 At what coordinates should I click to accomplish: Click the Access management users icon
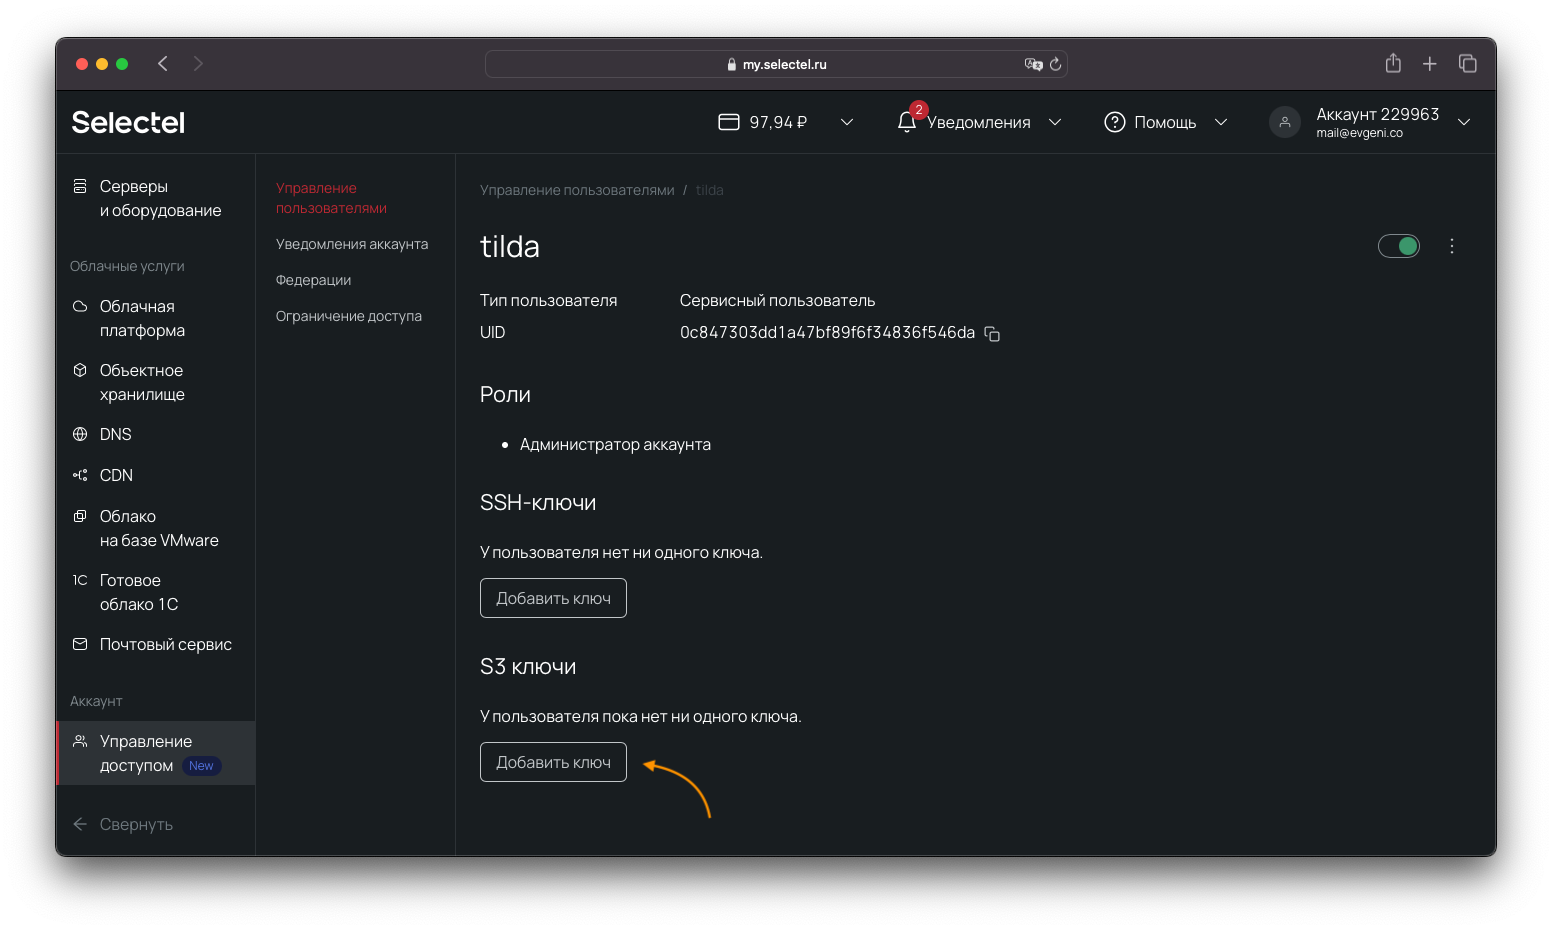coord(80,741)
